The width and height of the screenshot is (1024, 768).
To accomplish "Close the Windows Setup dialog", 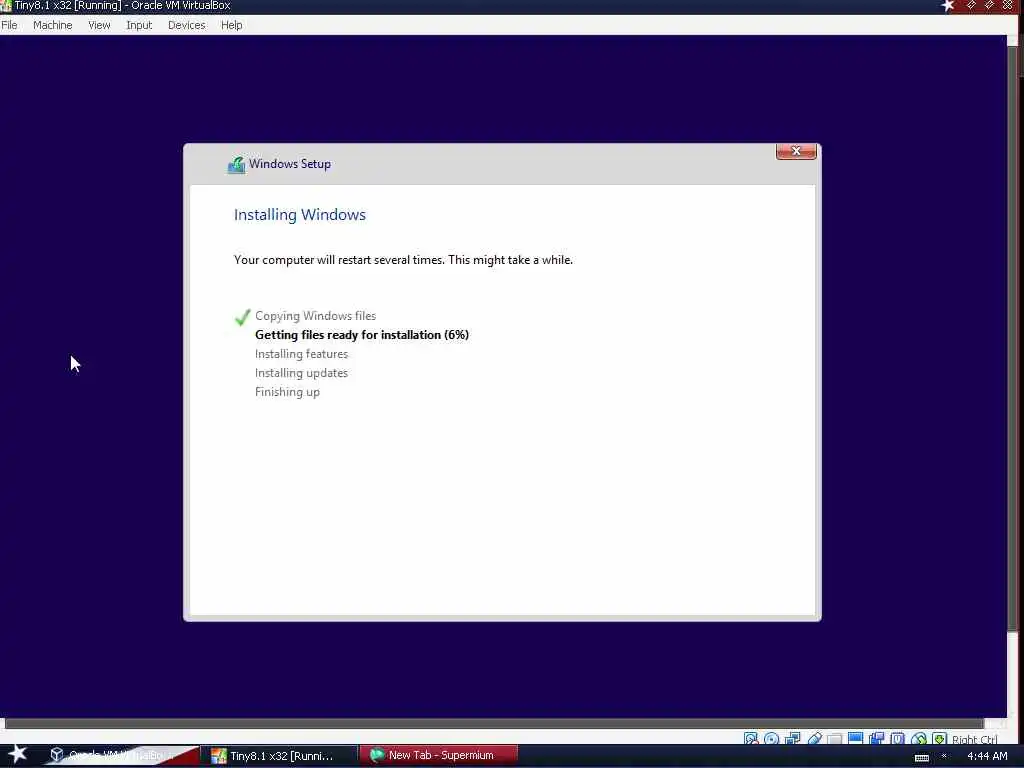I will (x=796, y=151).
